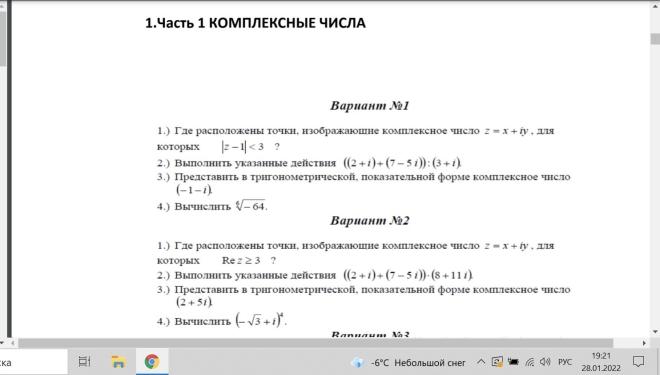
Task: Click the 'Вариант №2' title
Action: click(x=370, y=221)
